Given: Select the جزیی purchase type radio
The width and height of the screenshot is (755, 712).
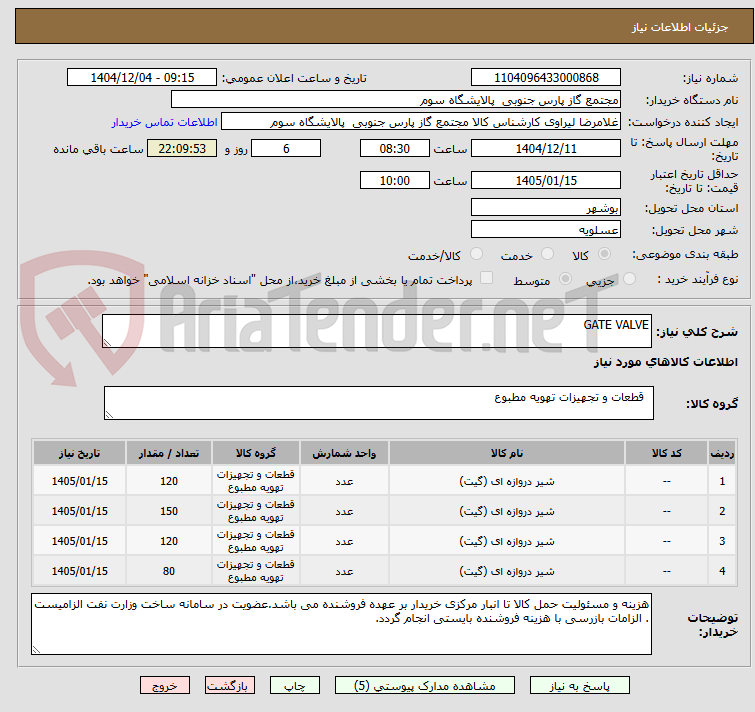Looking at the screenshot, I should (629, 279).
